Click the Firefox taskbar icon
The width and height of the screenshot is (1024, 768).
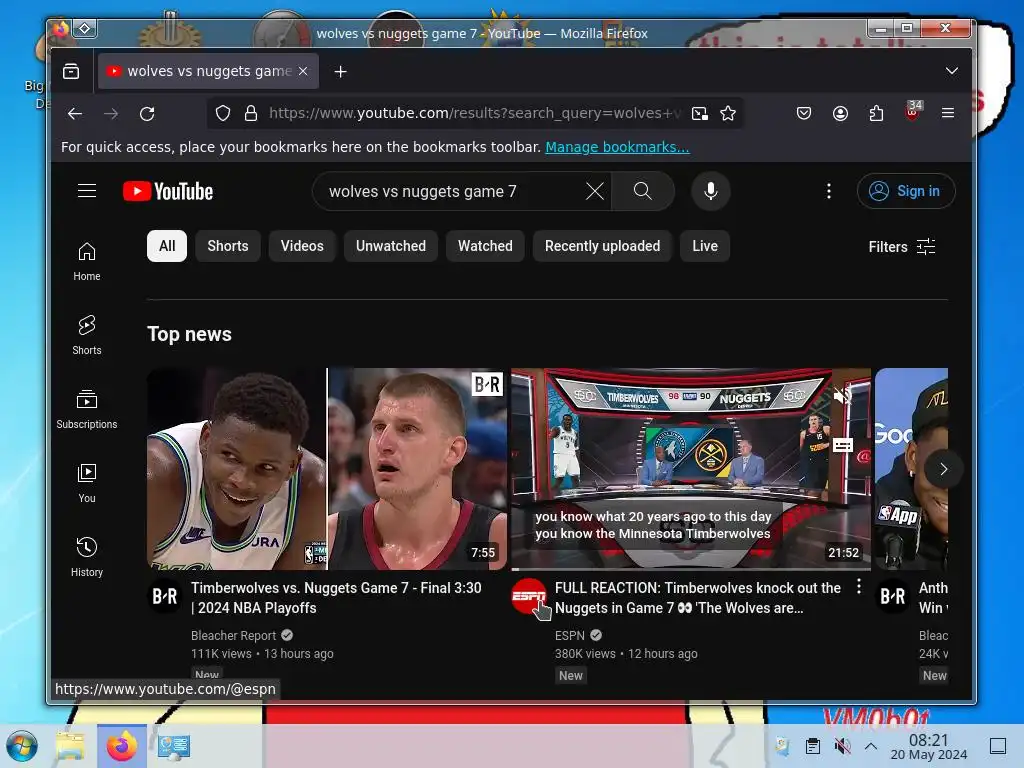[122, 746]
